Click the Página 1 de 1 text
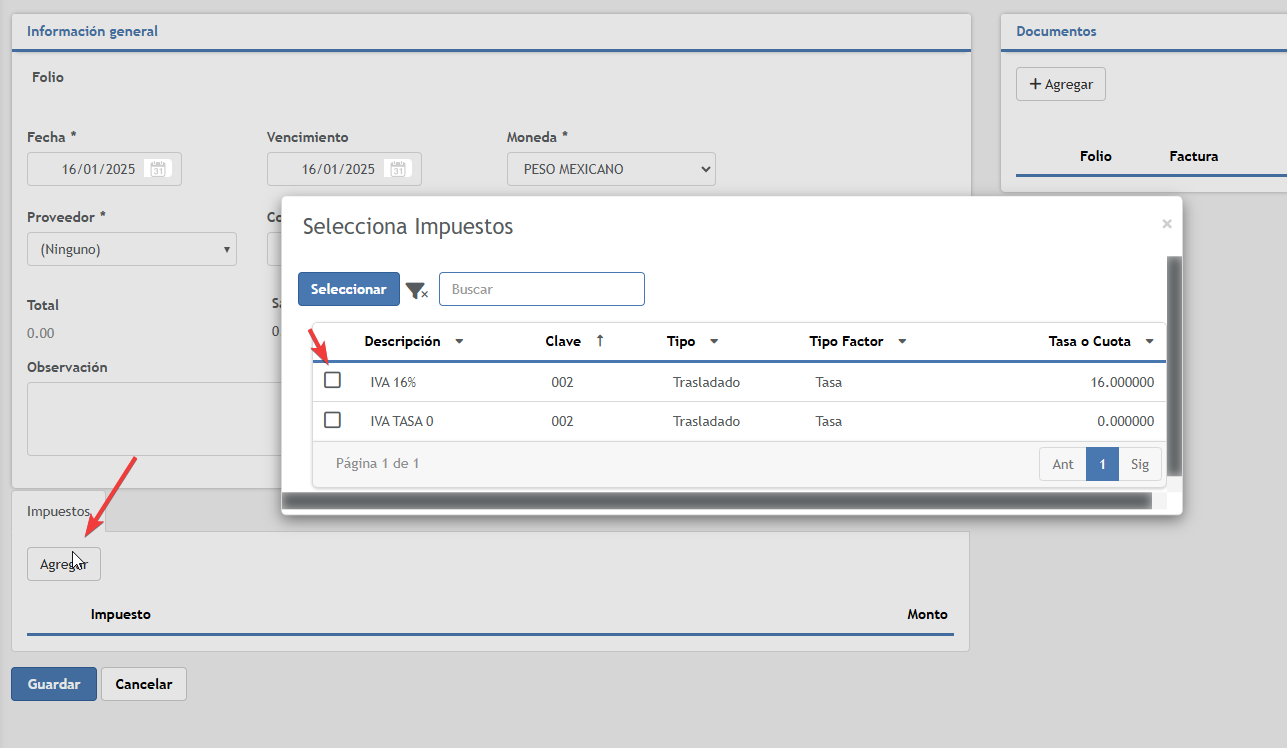 [x=377, y=463]
